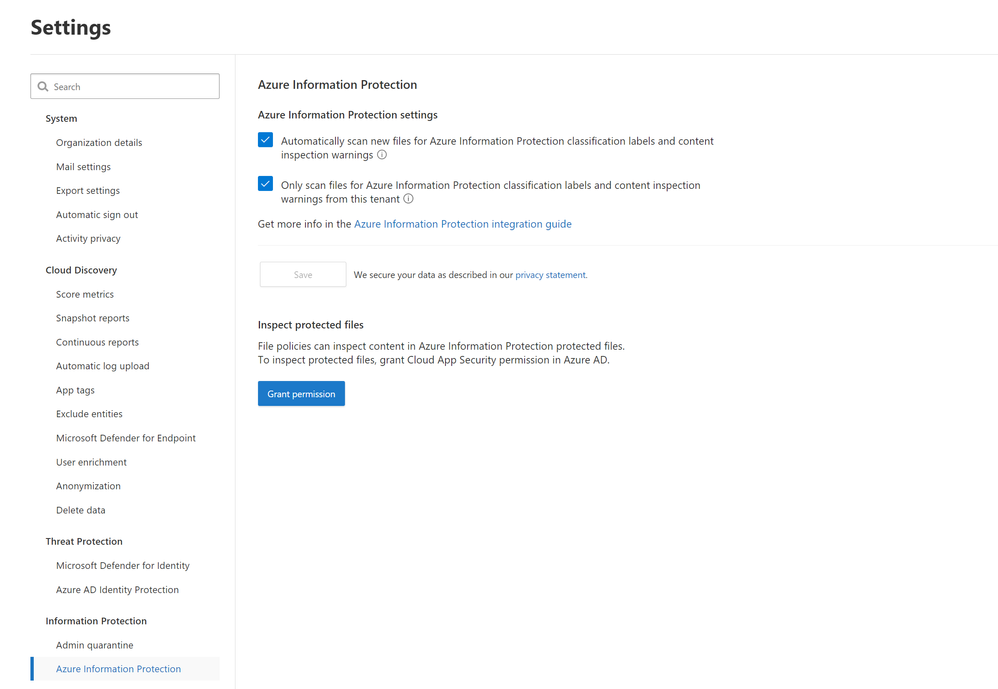The width and height of the screenshot is (998, 689).
Task: Click info icon after 'from this tenant'
Action: click(x=408, y=199)
